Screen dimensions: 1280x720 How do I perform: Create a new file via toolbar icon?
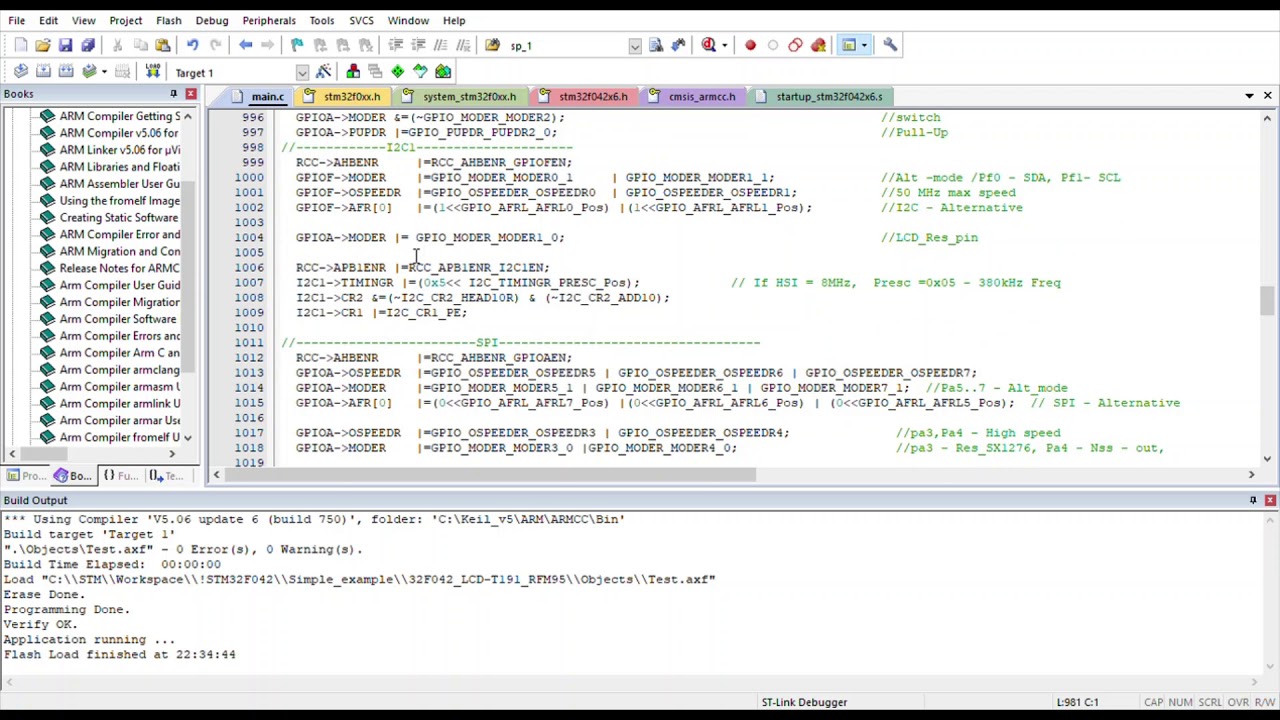click(20, 45)
